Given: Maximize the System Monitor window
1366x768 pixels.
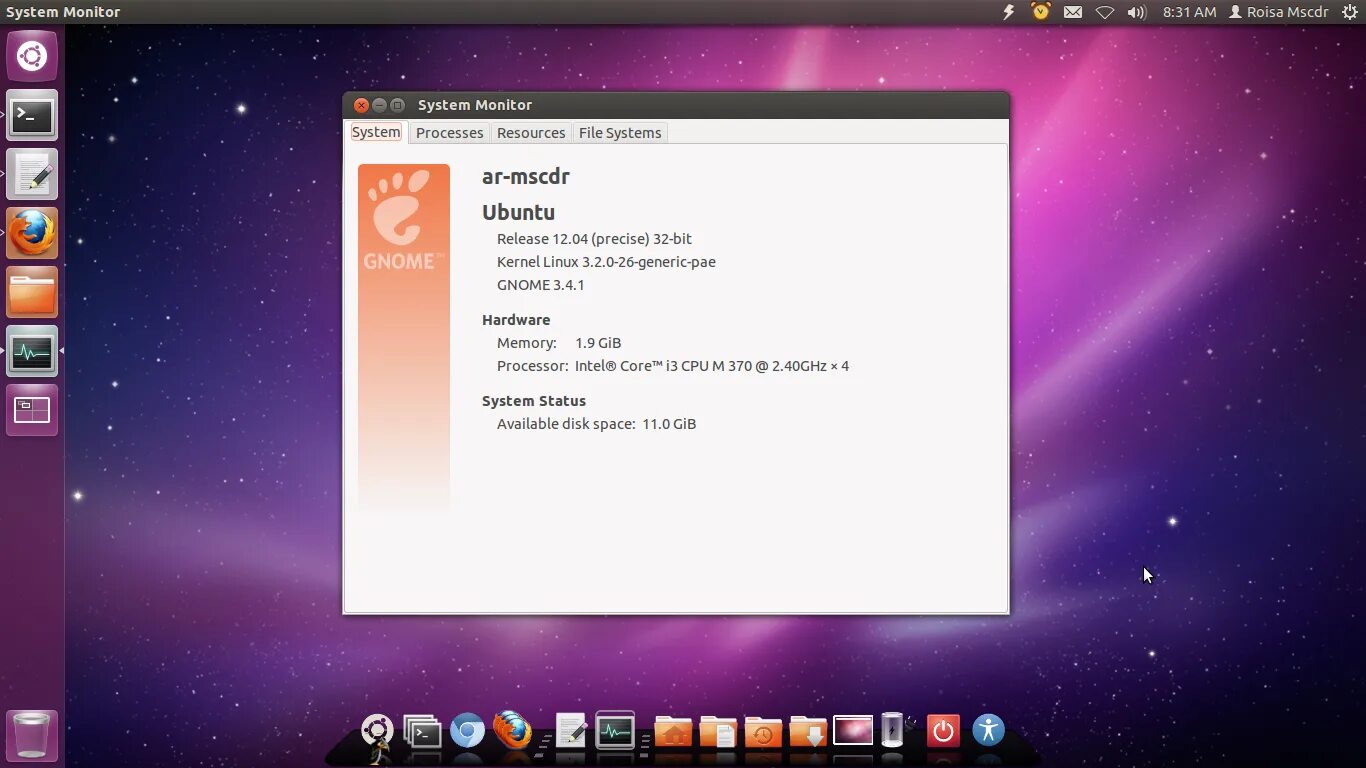Looking at the screenshot, I should pos(397,105).
